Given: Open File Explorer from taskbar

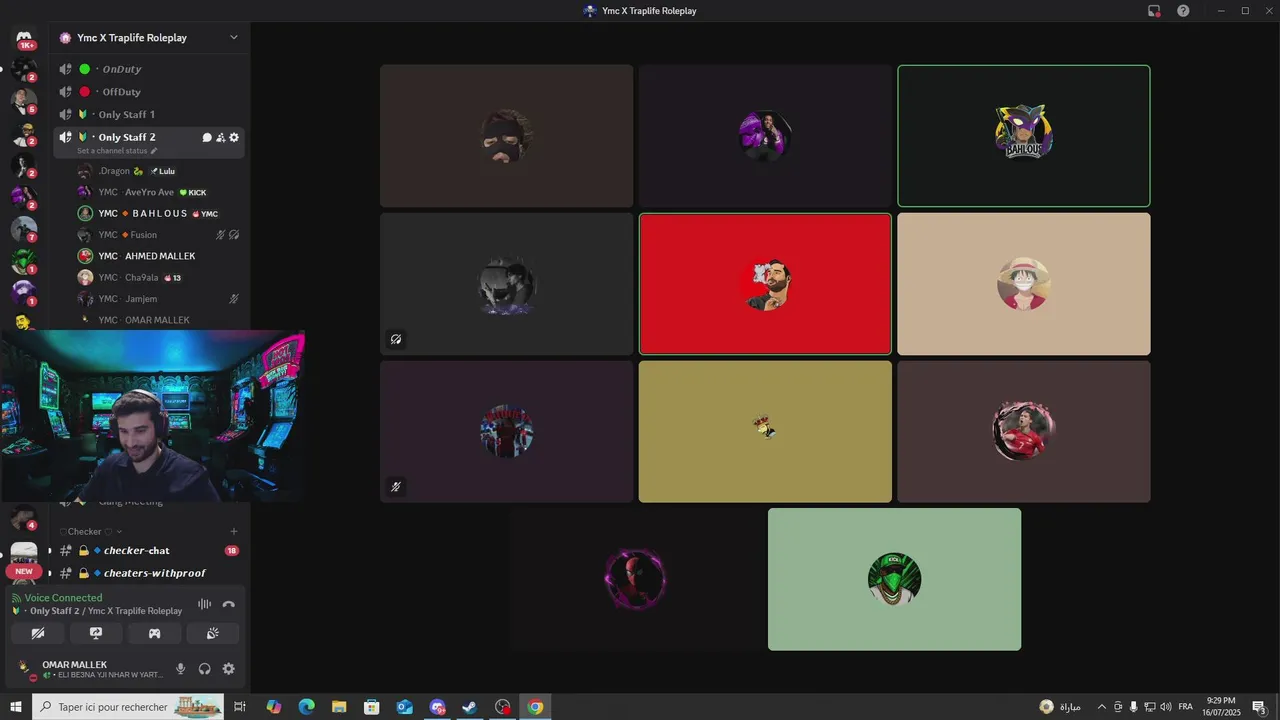Looking at the screenshot, I should [339, 707].
